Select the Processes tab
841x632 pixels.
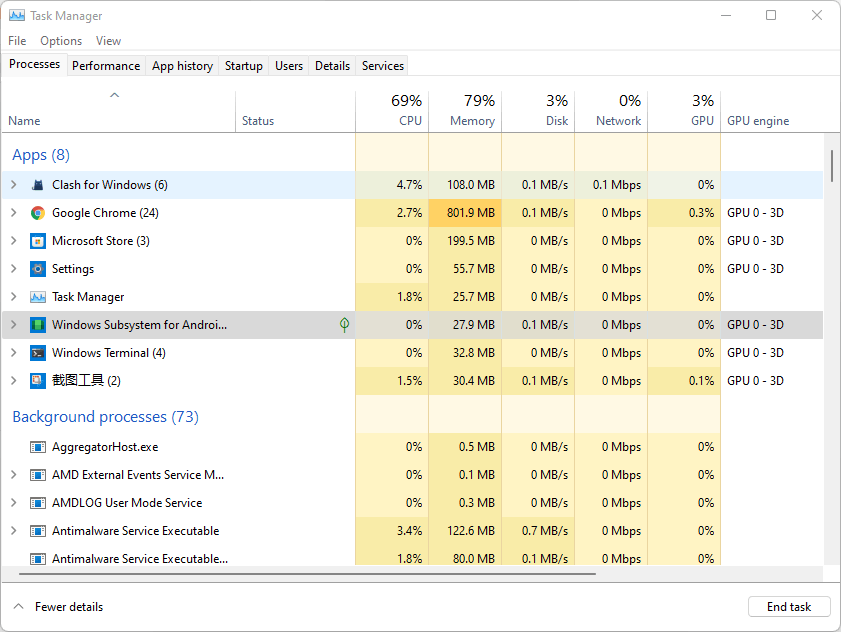click(x=34, y=64)
